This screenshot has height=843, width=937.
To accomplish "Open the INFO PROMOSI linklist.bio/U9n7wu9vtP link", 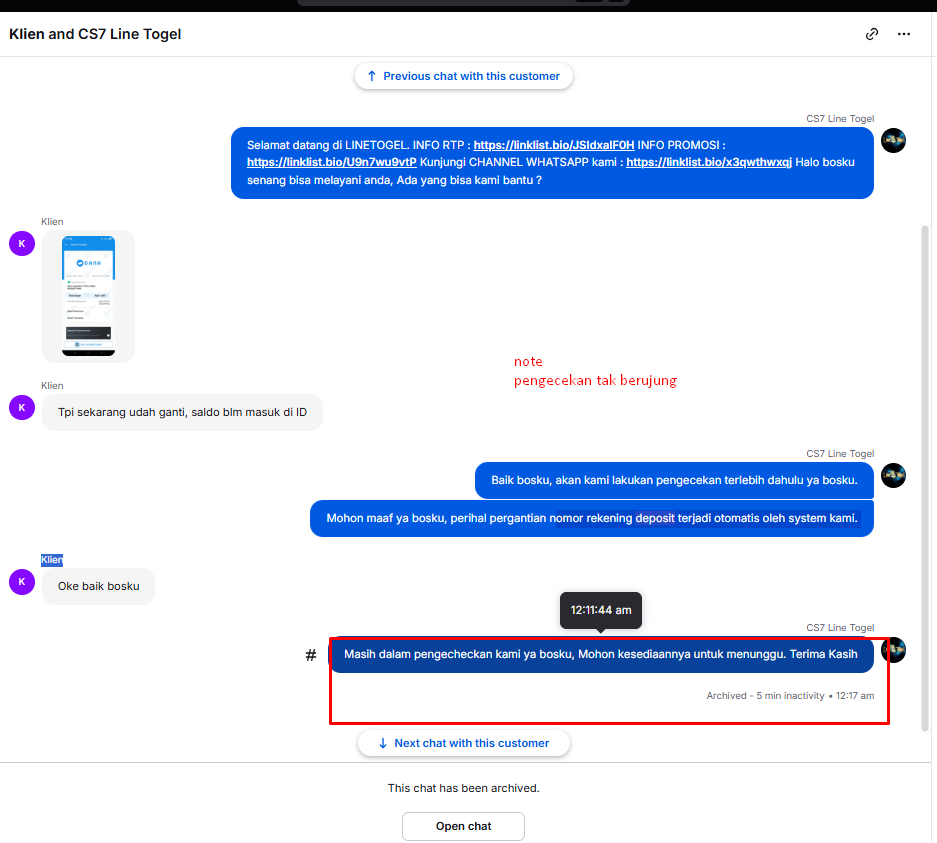I will 332,162.
